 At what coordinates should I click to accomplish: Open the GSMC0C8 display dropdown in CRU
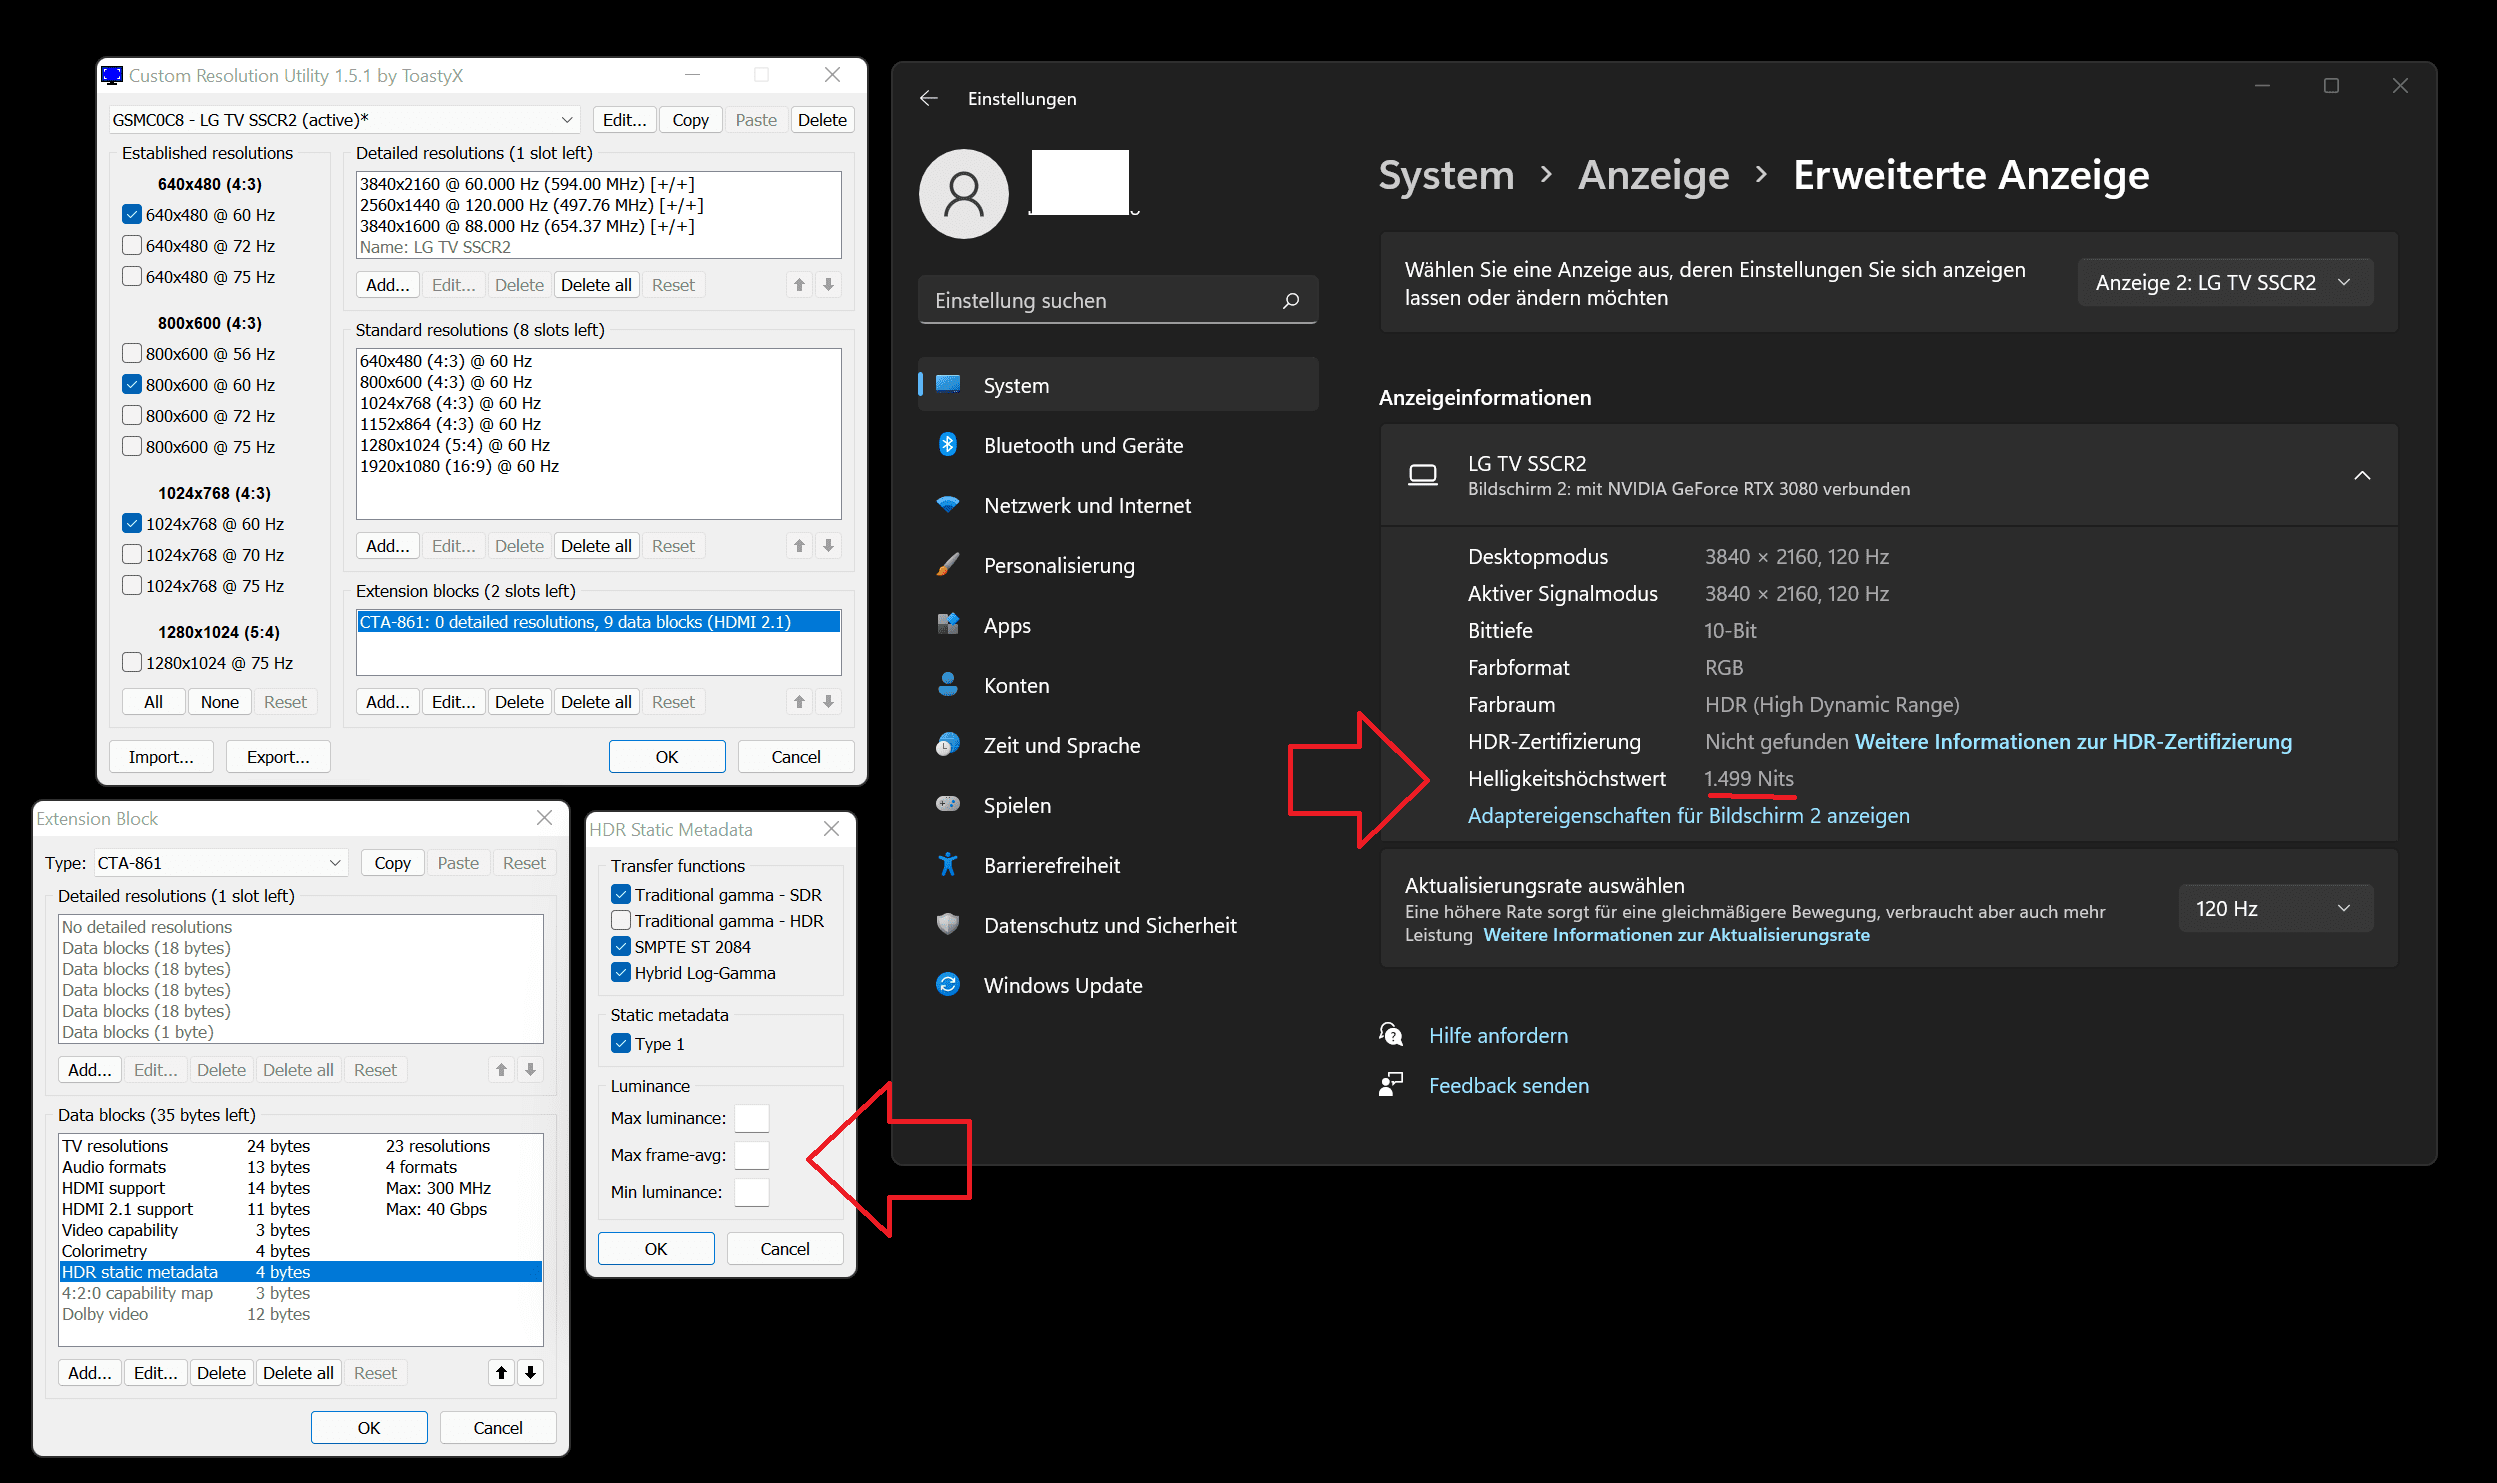(344, 120)
